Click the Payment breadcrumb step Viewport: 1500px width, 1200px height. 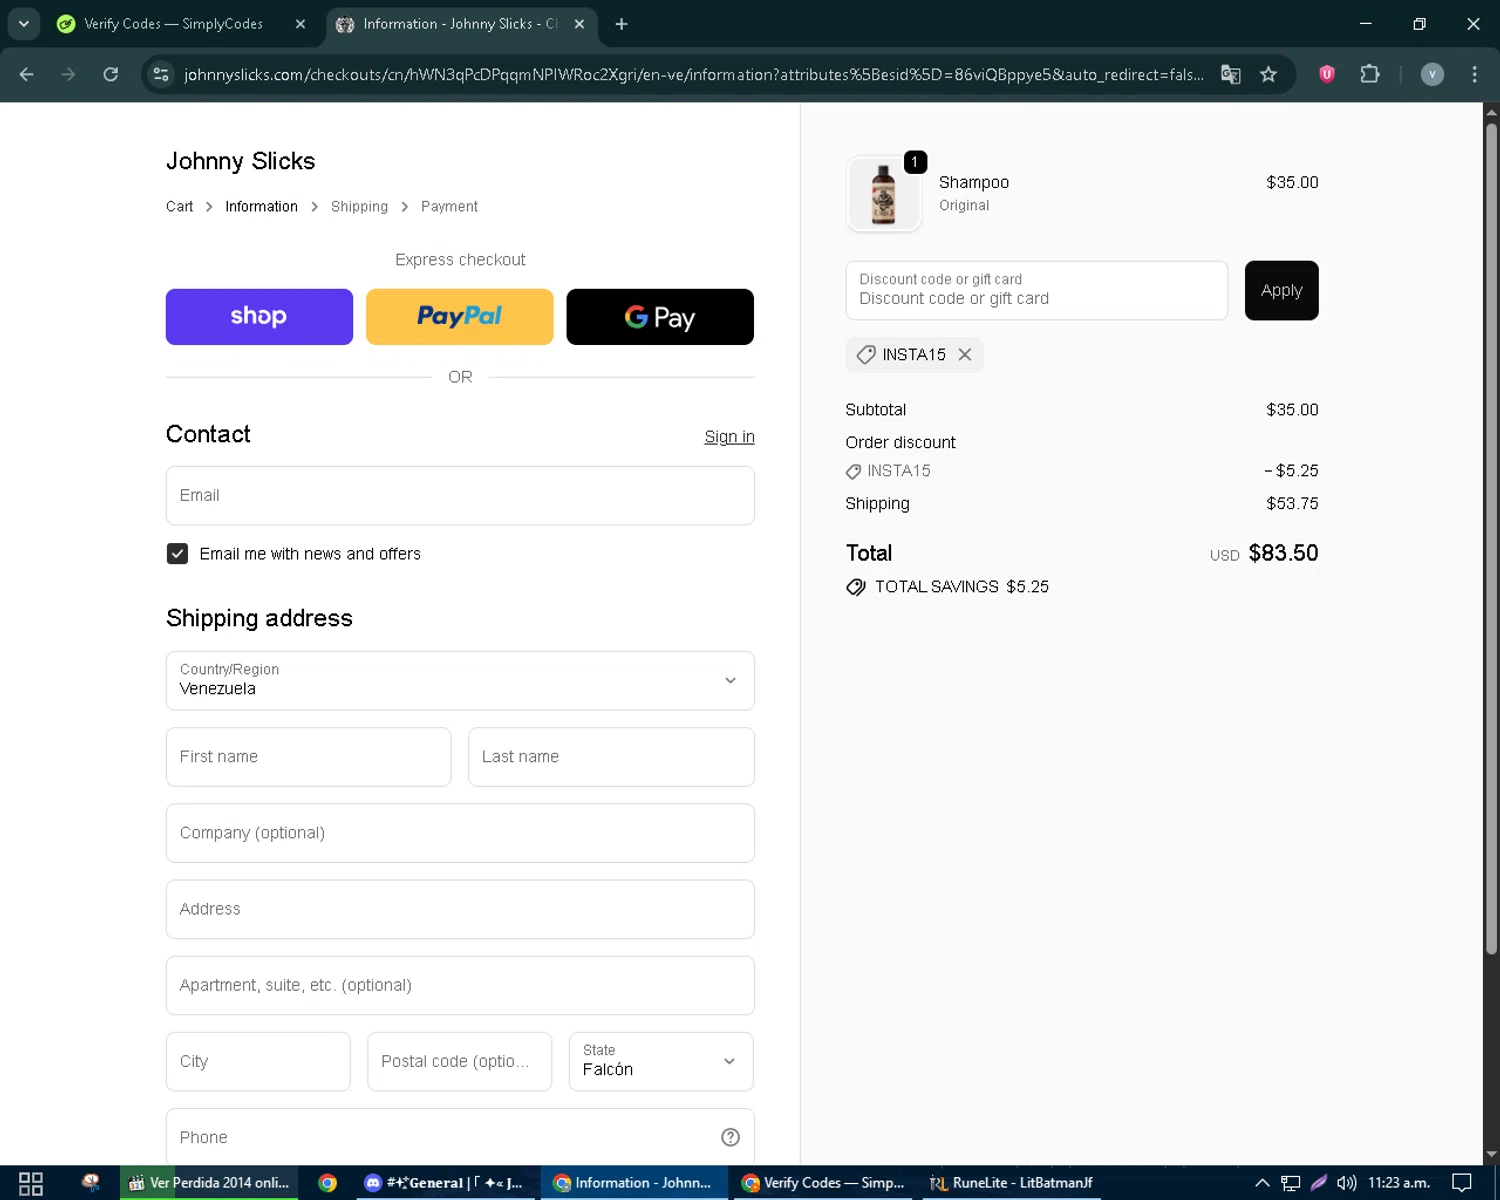pos(449,206)
